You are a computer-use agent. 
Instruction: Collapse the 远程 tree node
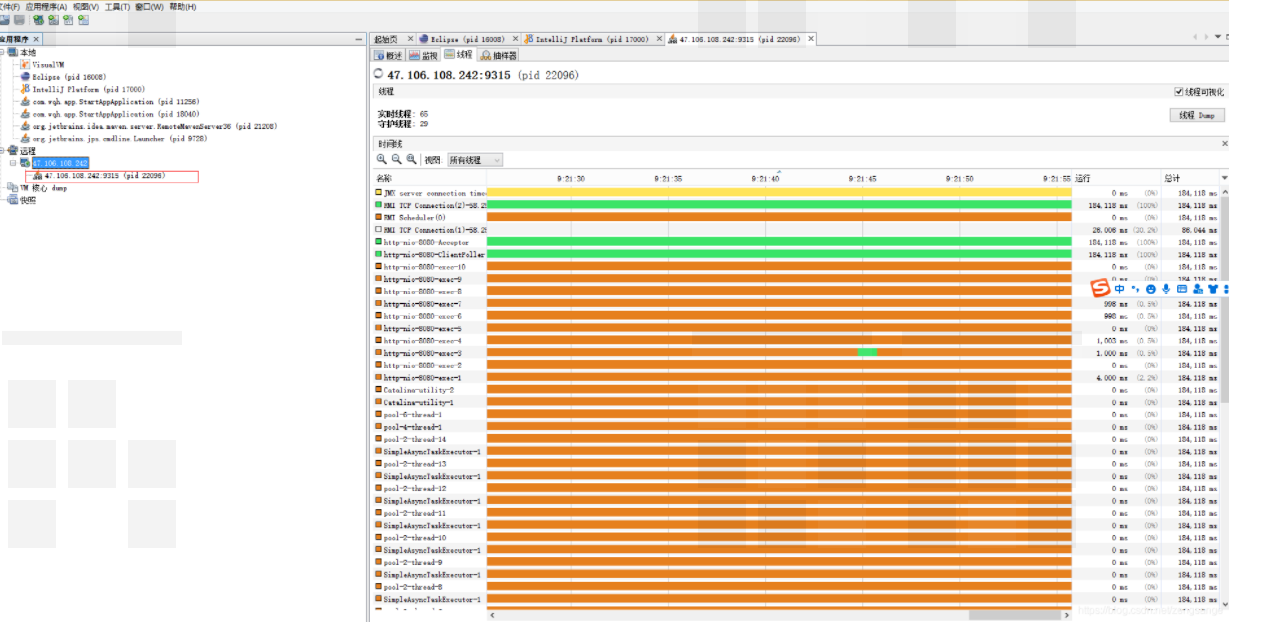[x=3, y=151]
